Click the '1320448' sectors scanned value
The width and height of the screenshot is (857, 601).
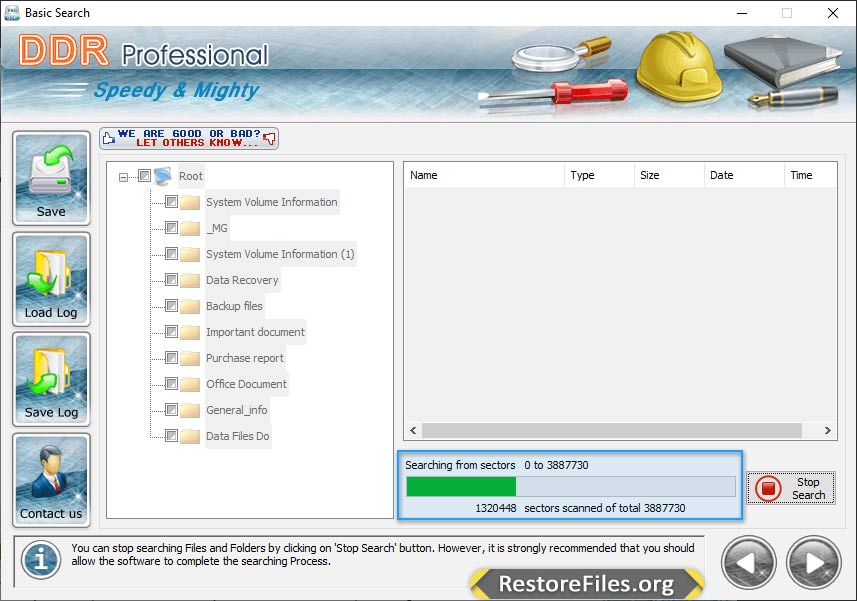pyautogui.click(x=496, y=508)
